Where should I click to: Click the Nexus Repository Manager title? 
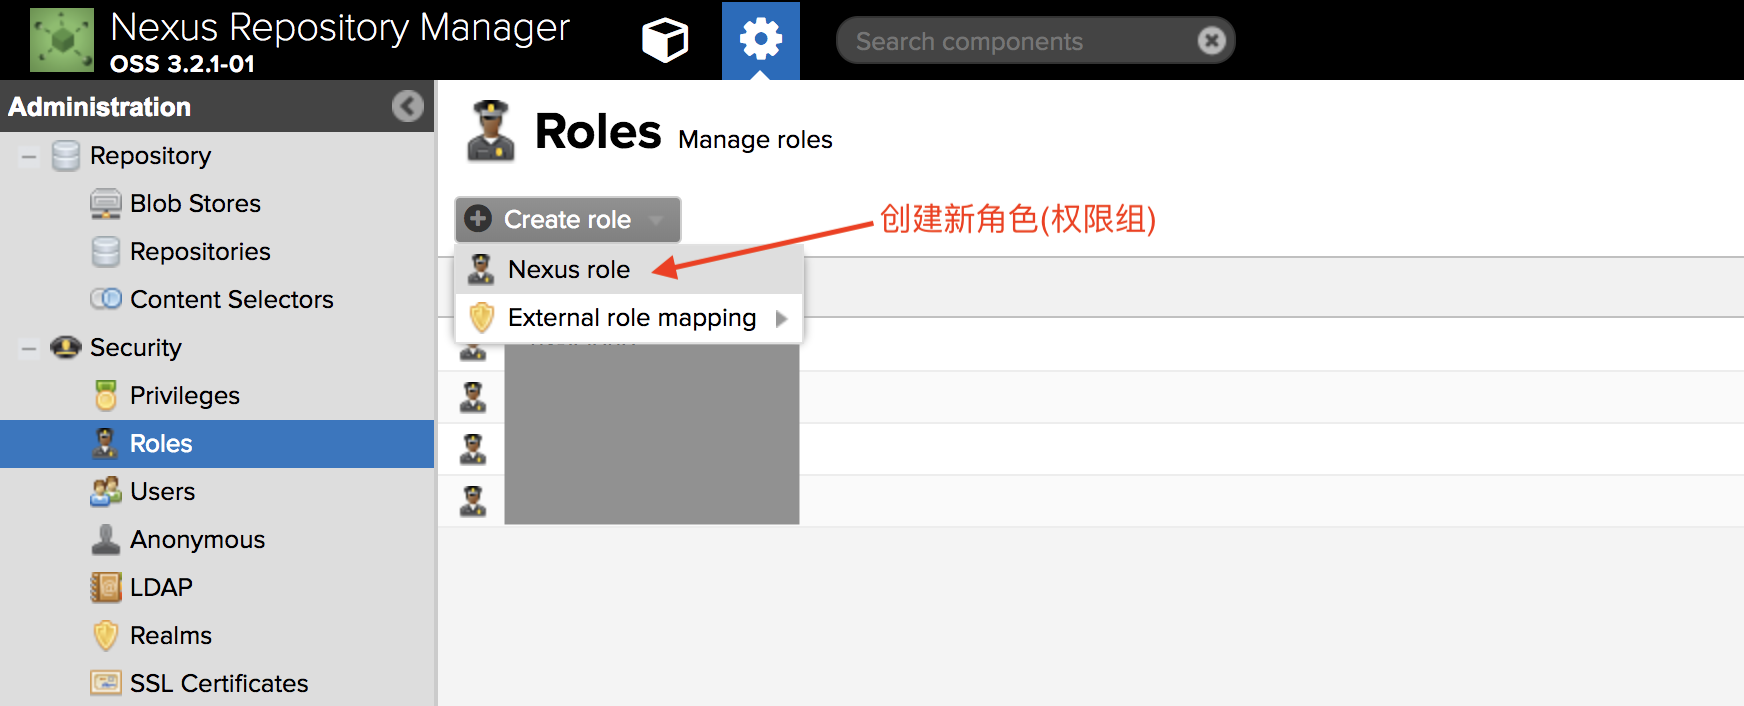[340, 28]
